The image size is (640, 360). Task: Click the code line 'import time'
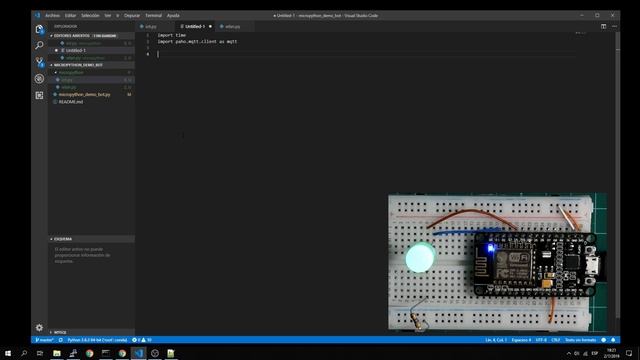[x=172, y=36]
